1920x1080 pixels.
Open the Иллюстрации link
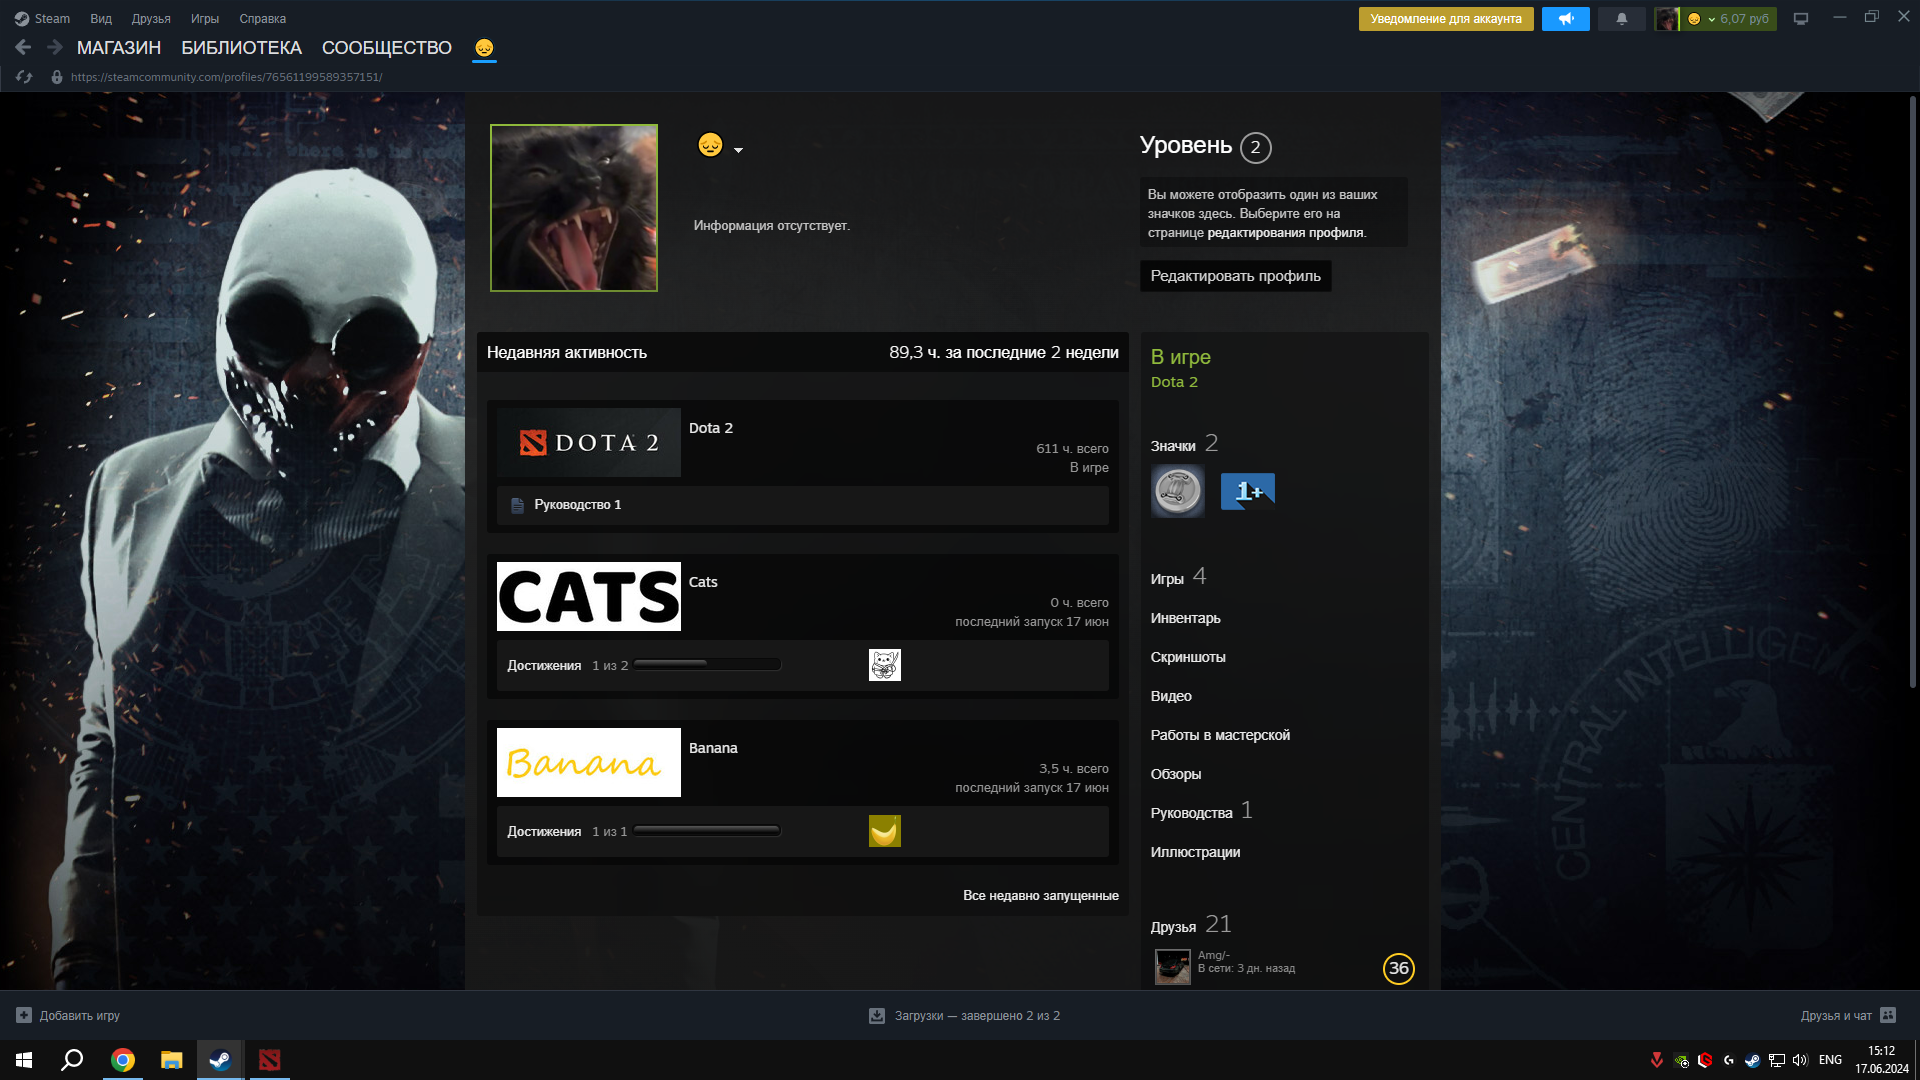1195,852
